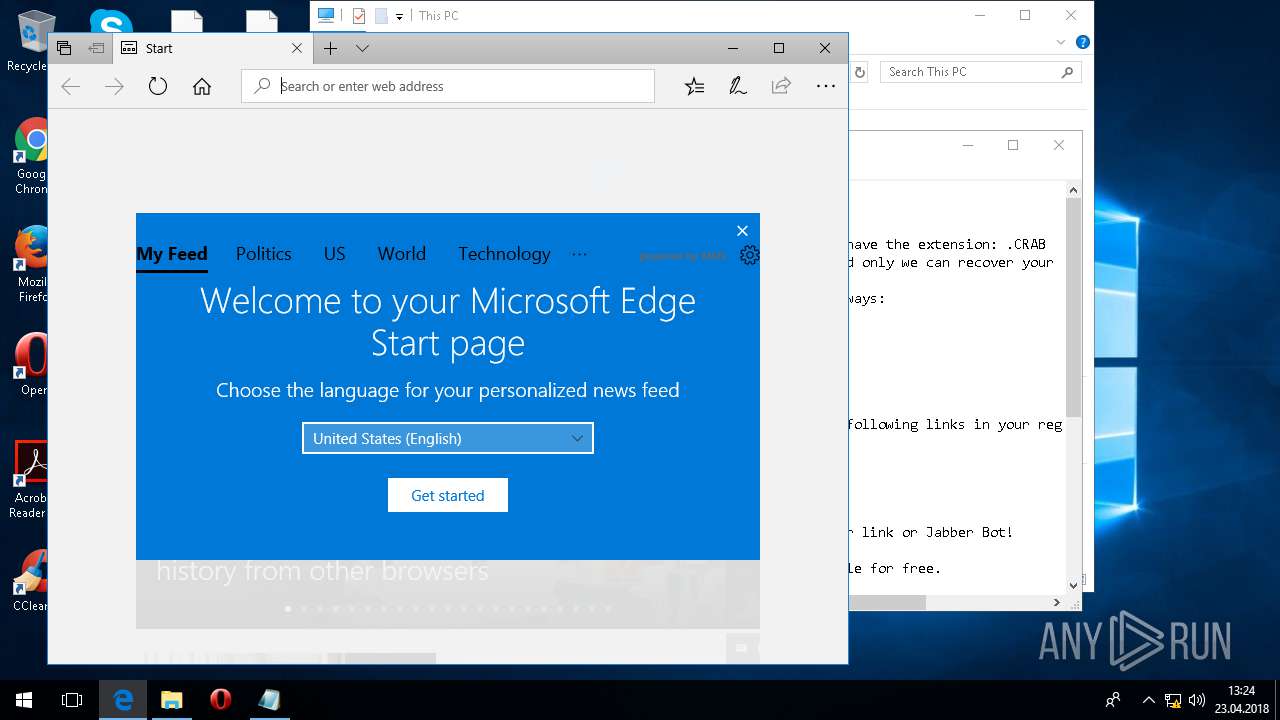This screenshot has height=720, width=1280.
Task: Go back in Edge
Action: coord(70,86)
